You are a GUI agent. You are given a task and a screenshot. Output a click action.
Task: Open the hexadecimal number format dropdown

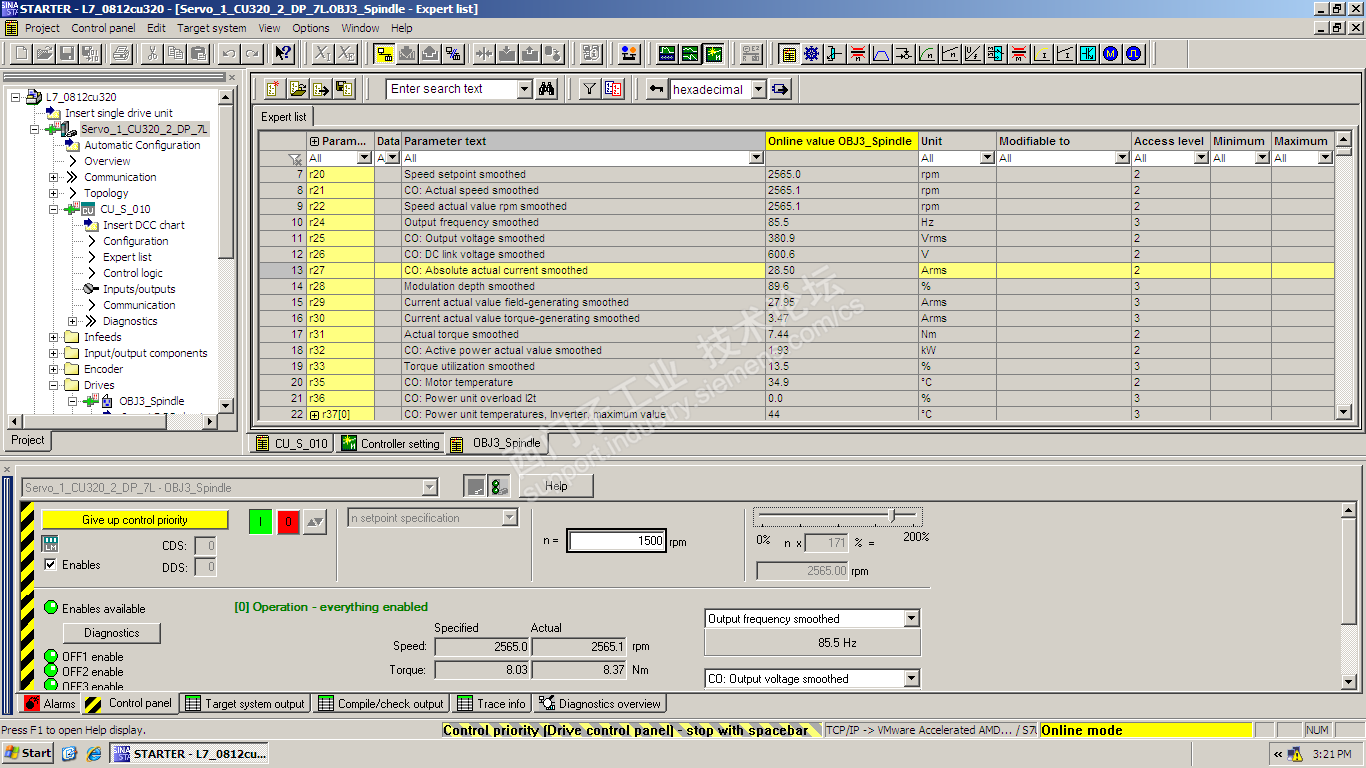coord(757,89)
